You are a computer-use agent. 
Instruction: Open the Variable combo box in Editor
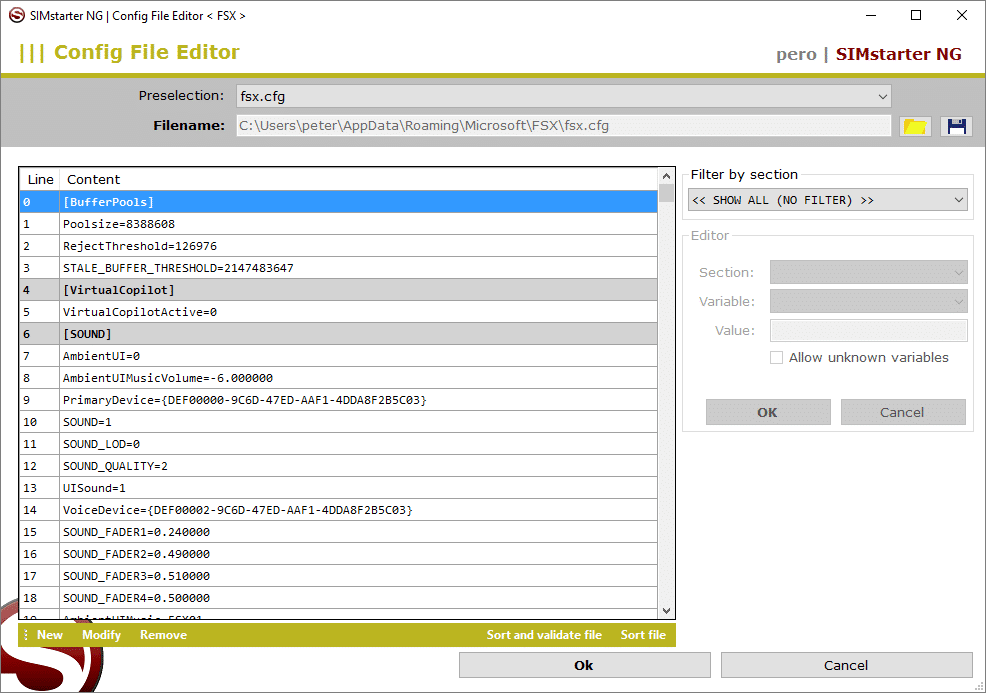868,301
